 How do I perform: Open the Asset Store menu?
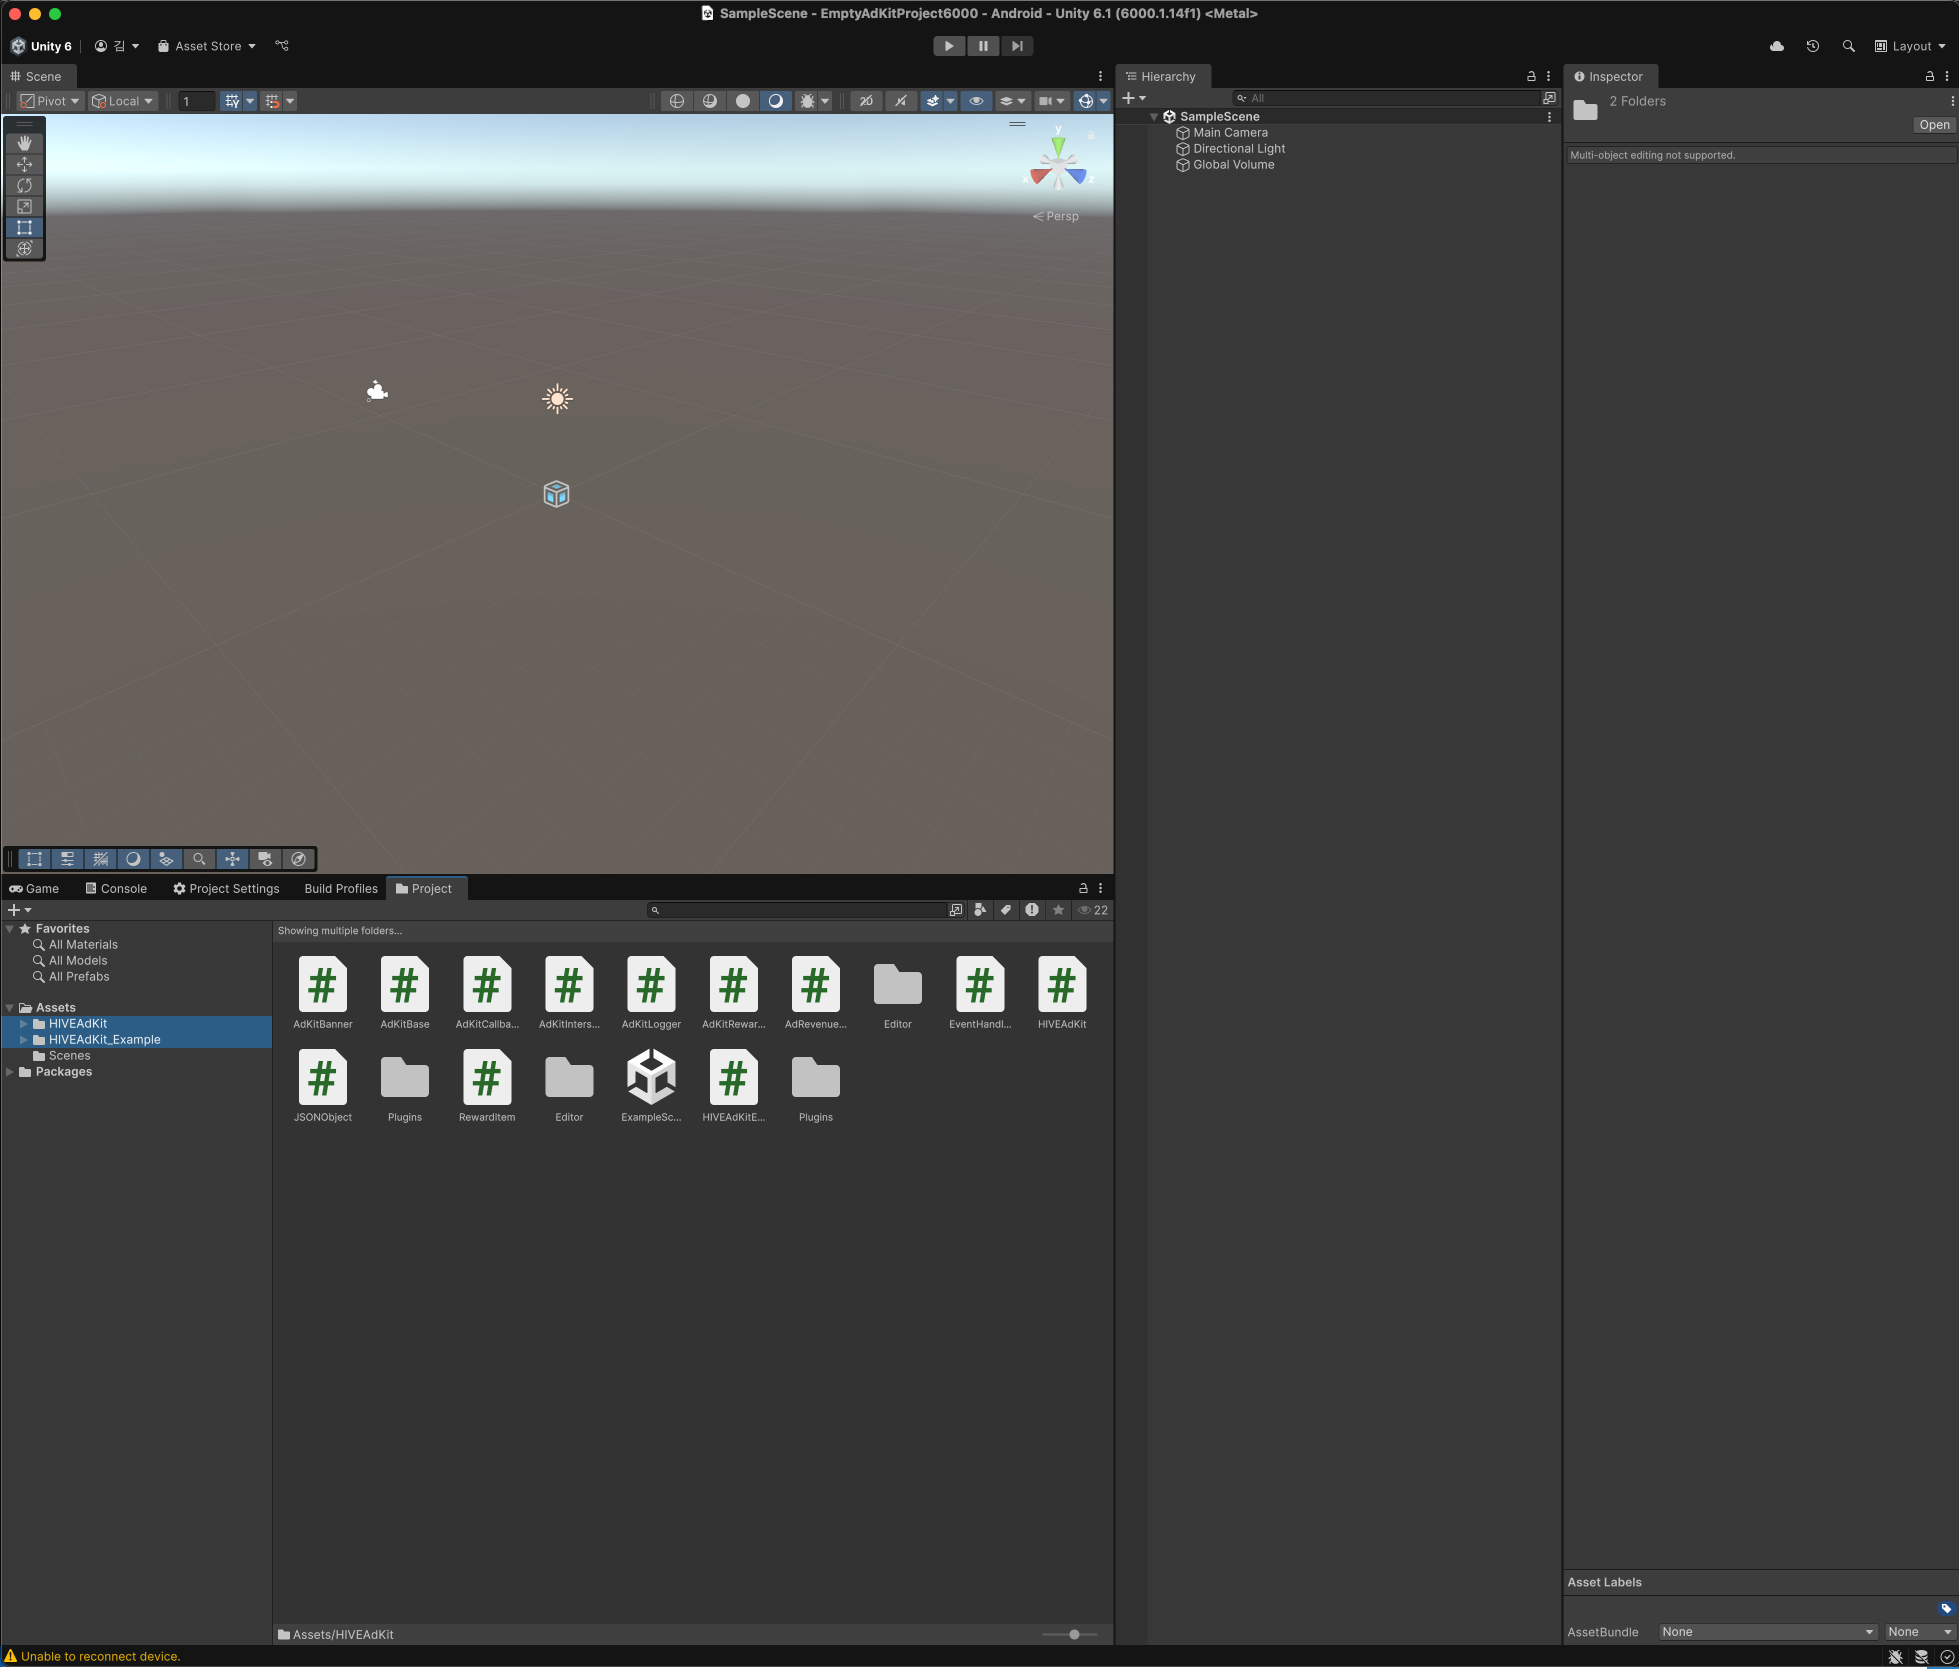(x=207, y=46)
